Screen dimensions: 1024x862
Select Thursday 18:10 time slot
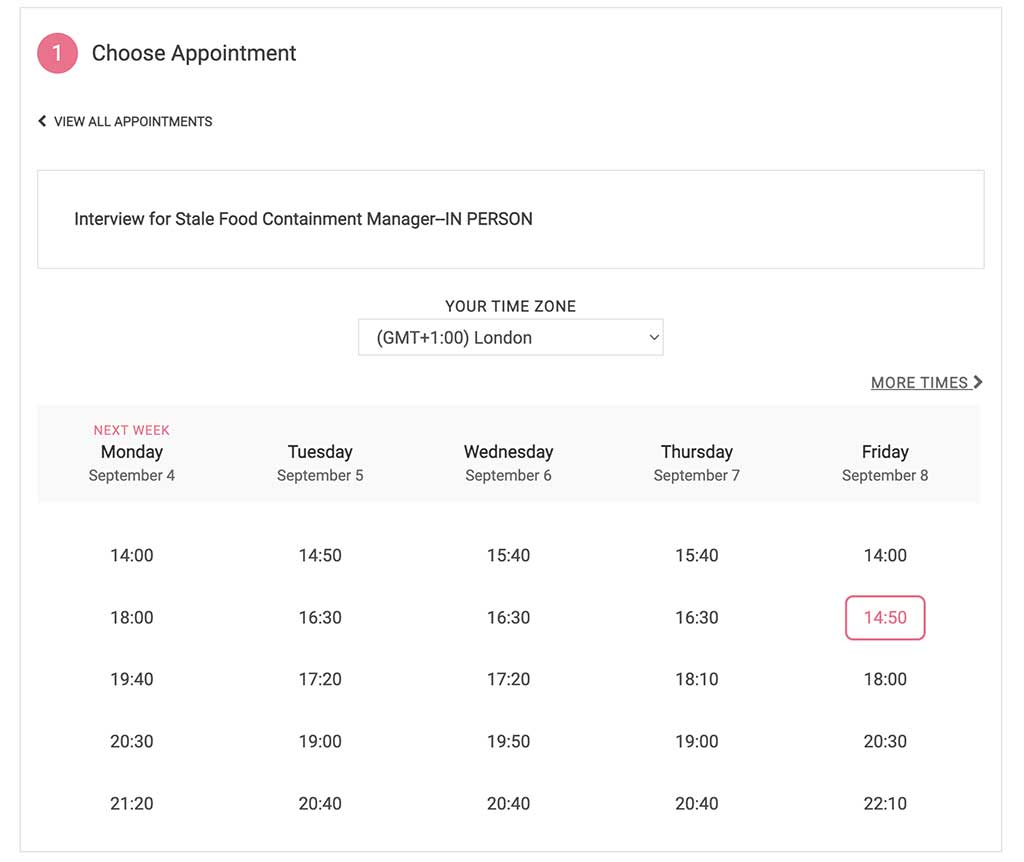697,679
